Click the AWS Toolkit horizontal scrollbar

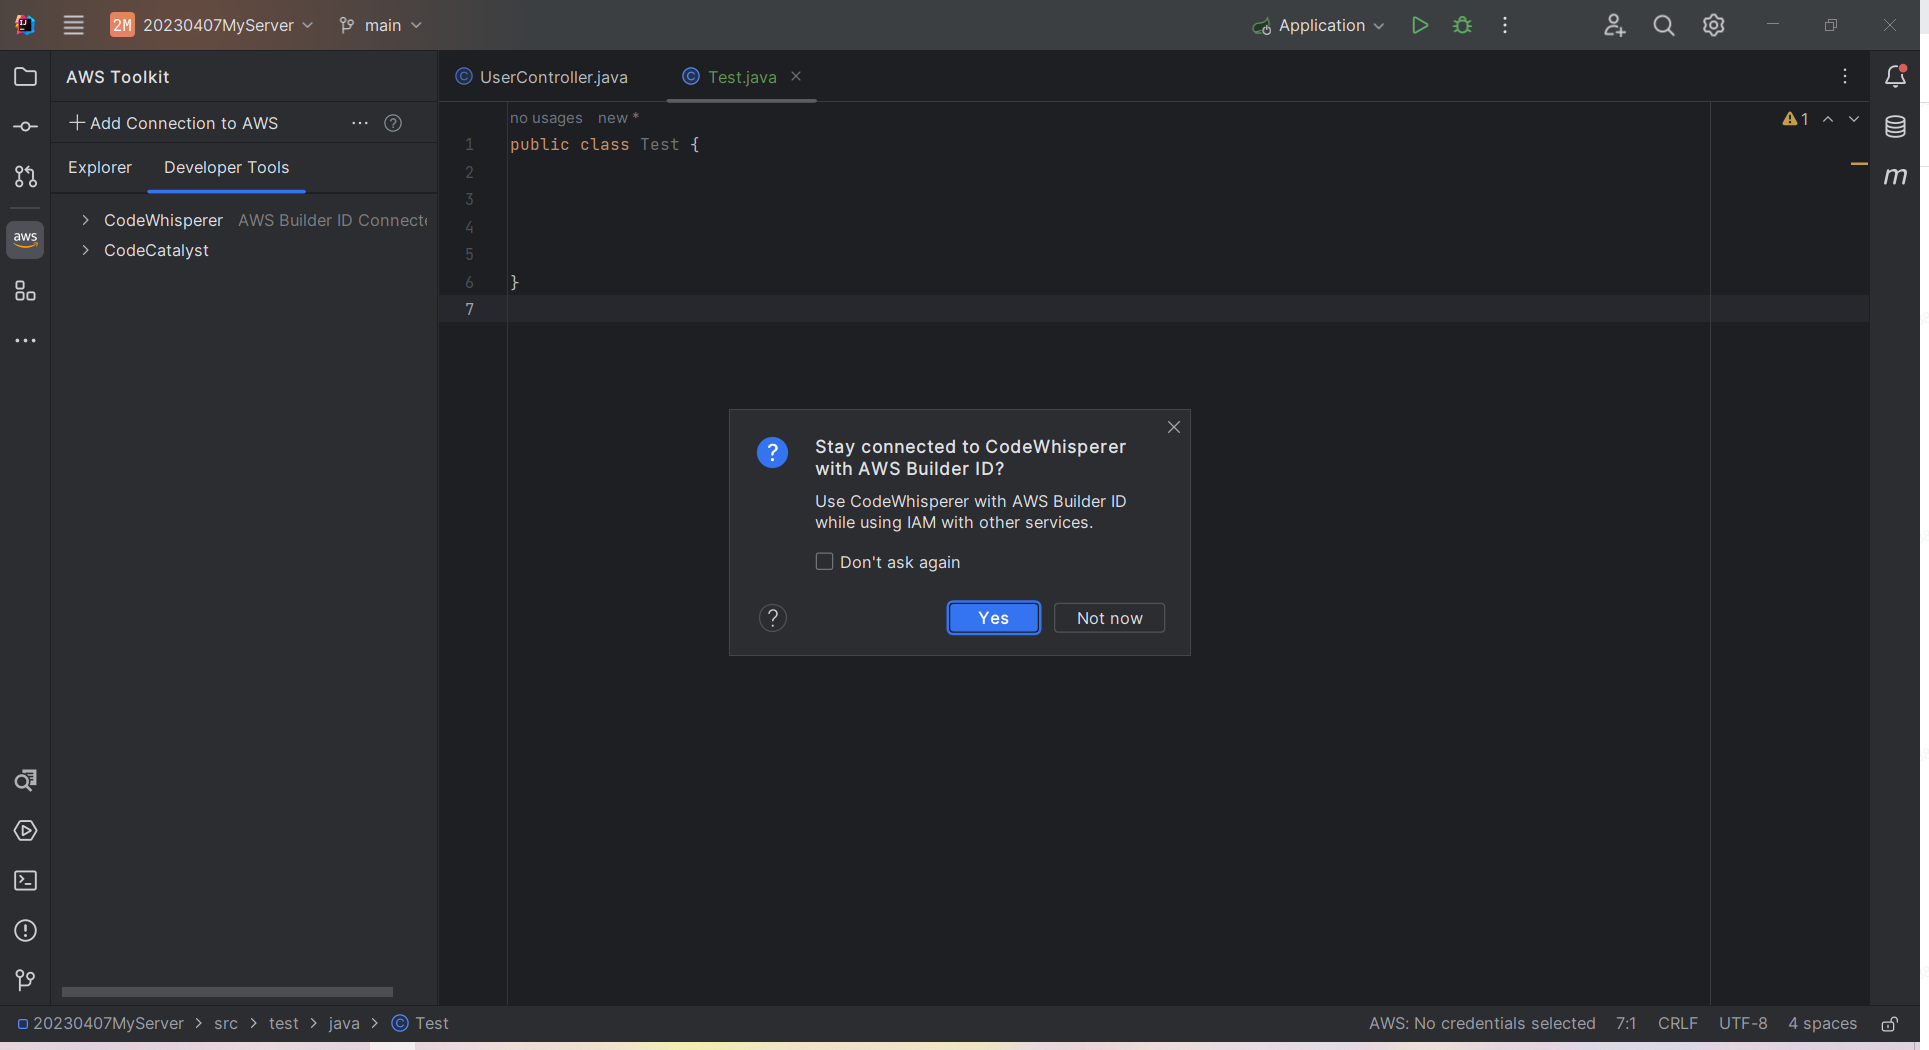227,992
